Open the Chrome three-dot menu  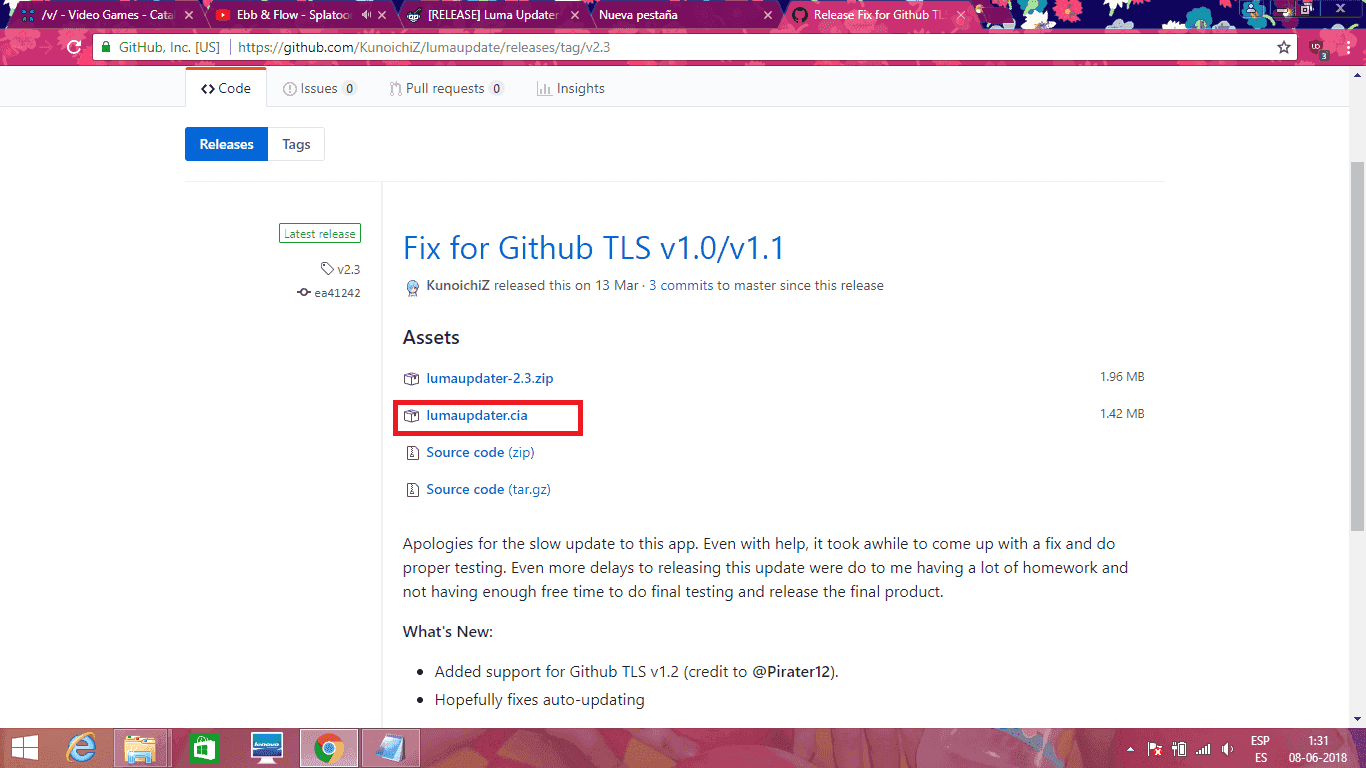click(1347, 47)
